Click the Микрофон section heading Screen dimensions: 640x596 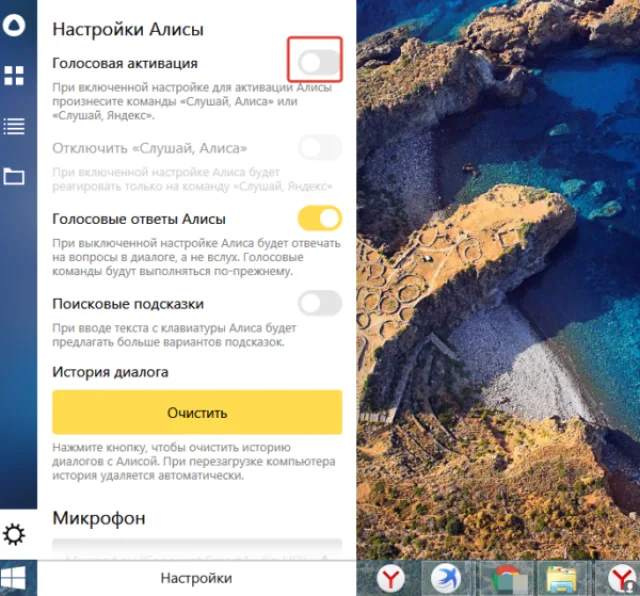coord(99,518)
